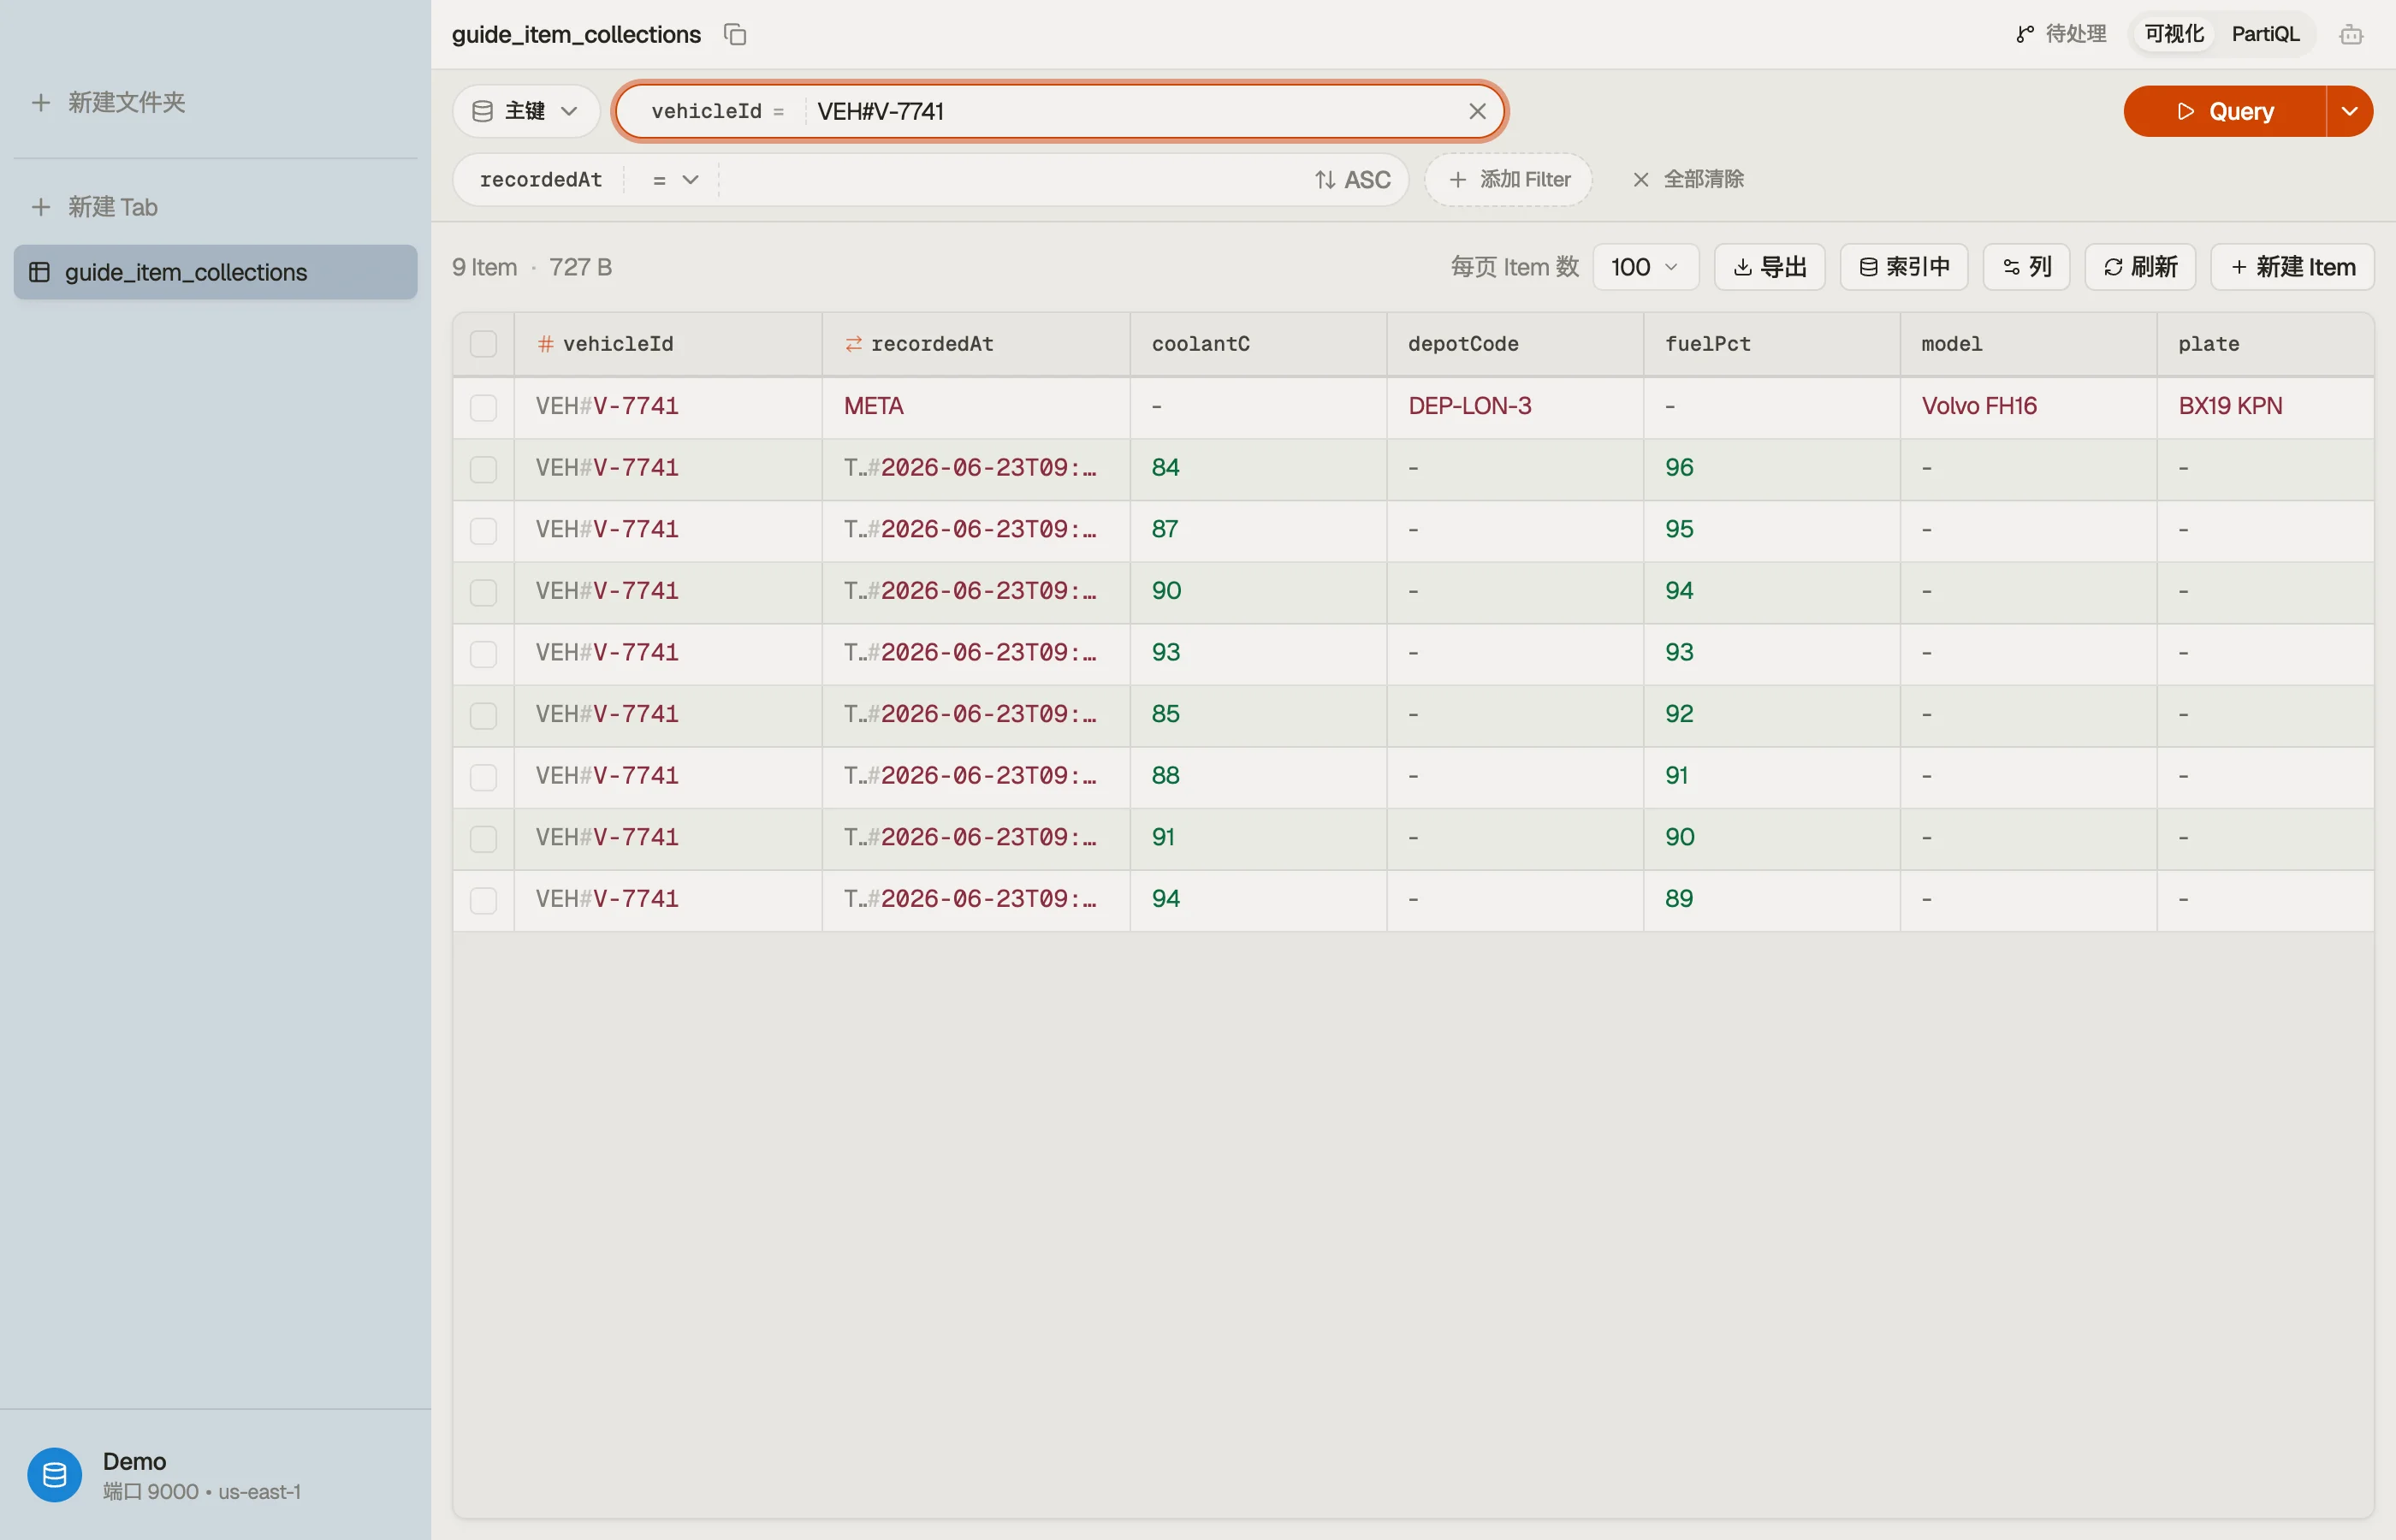The image size is (2396, 1540).
Task: Open the 列 columns settings
Action: coord(2026,267)
